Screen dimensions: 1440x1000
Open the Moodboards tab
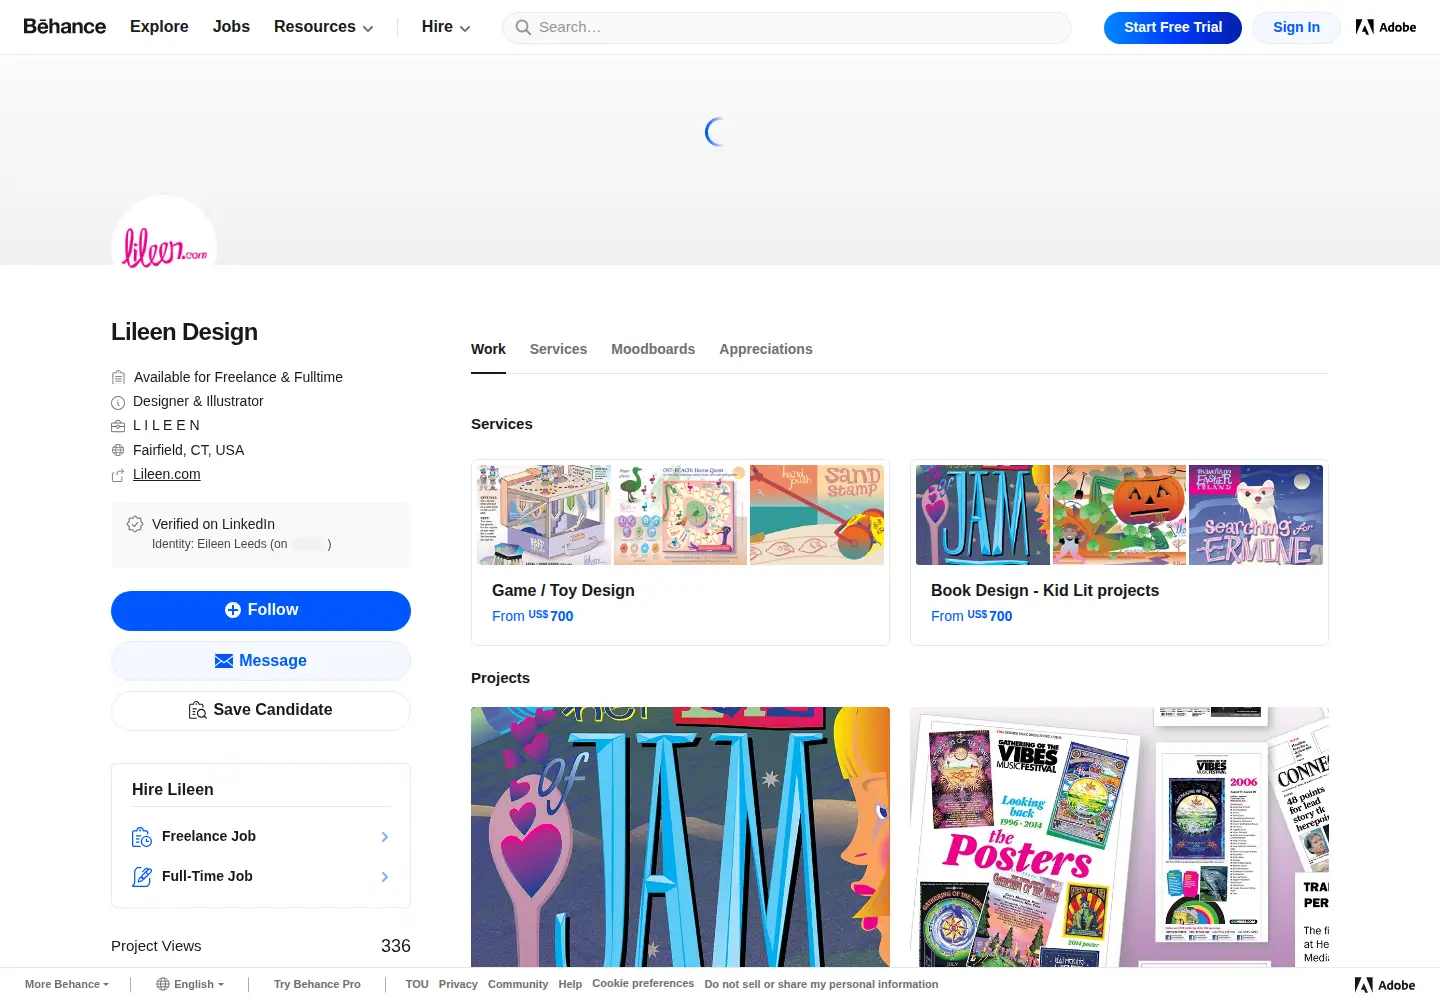point(653,349)
